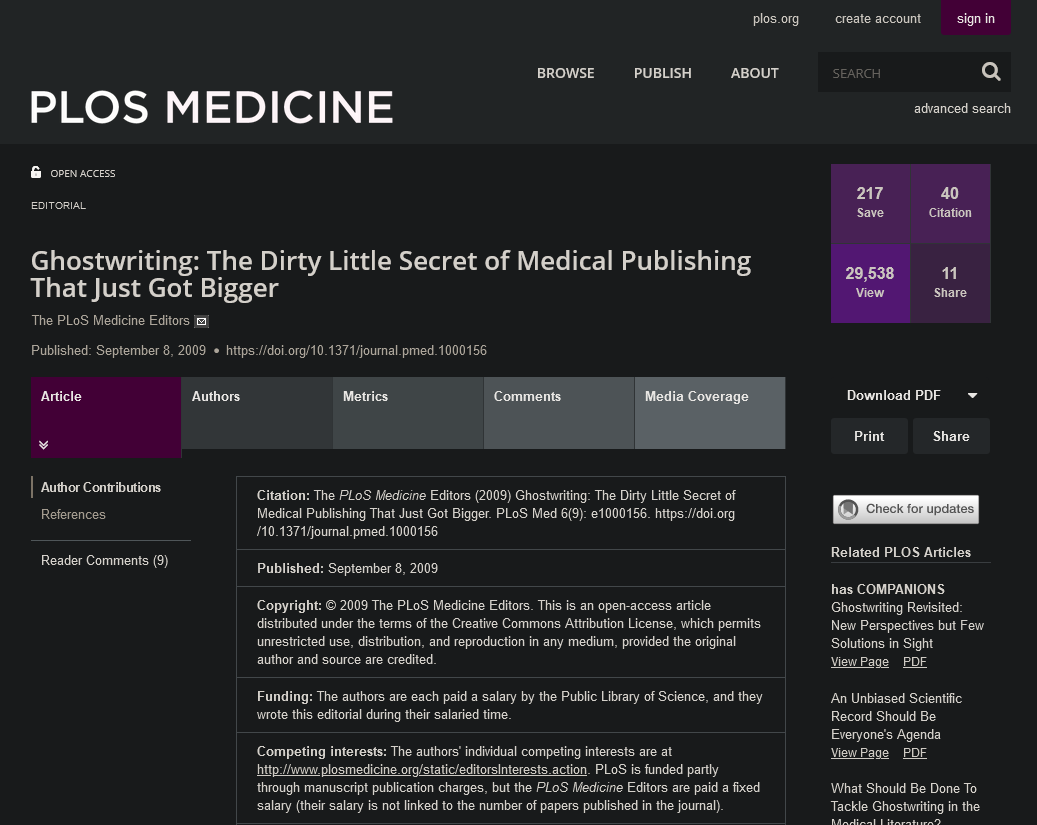Click the 'Citation:' label in the article info box
This screenshot has height=825, width=1037.
point(283,496)
